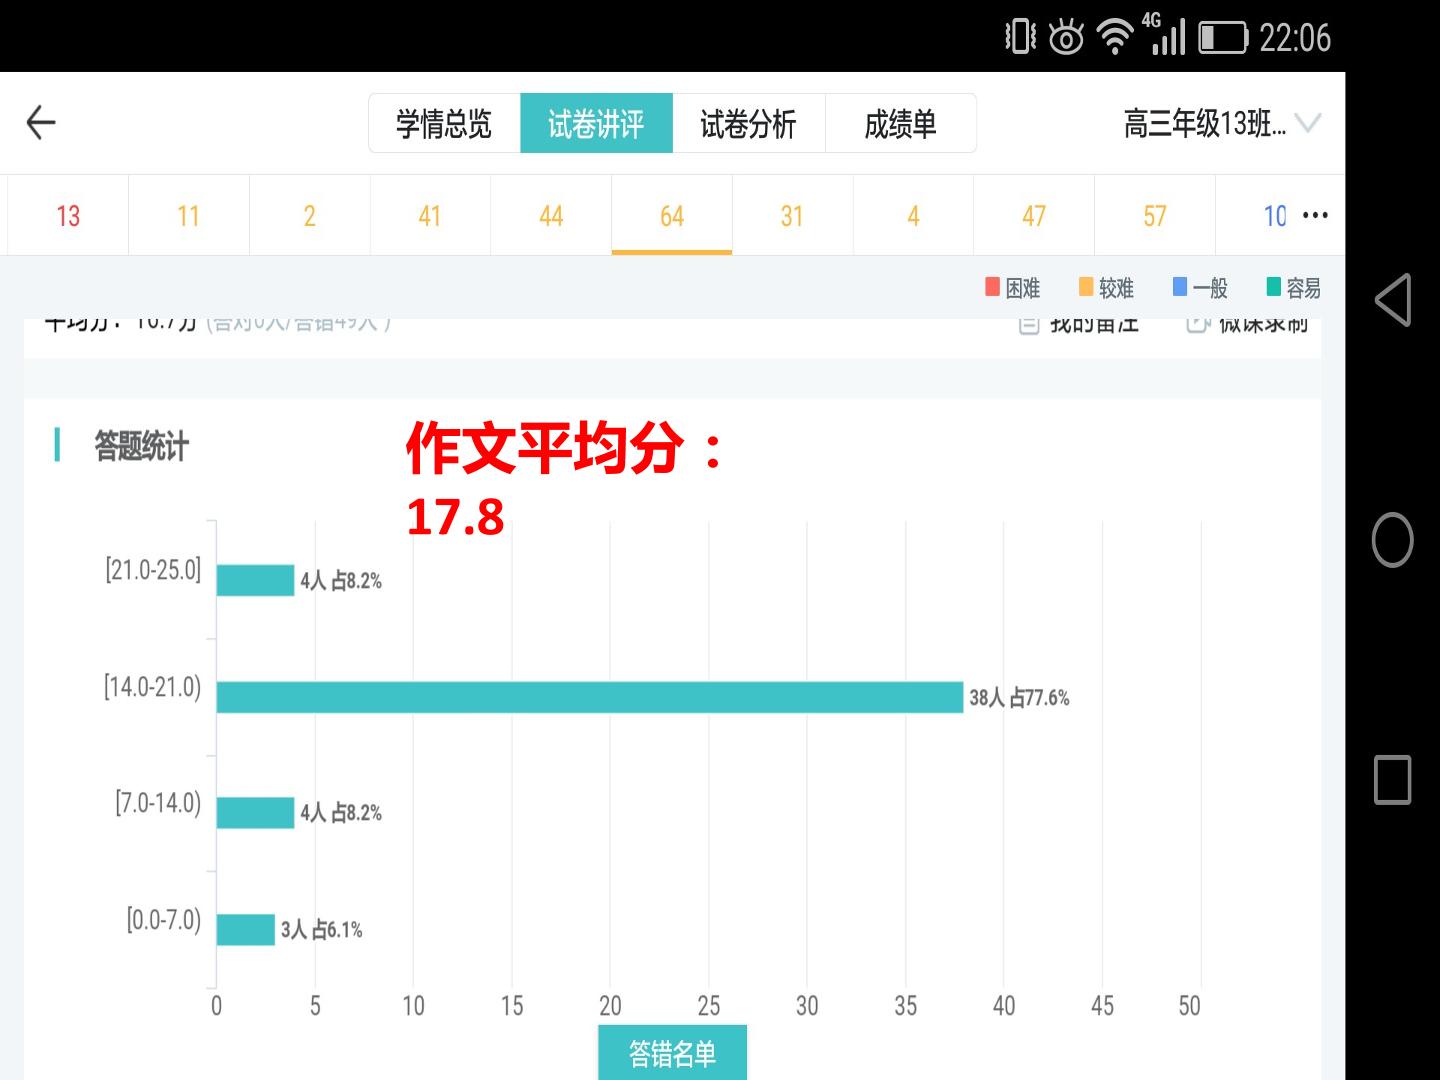Screen dimensions: 1440x1080
Task: Click the orange 较难 legend marker
Action: point(1086,287)
